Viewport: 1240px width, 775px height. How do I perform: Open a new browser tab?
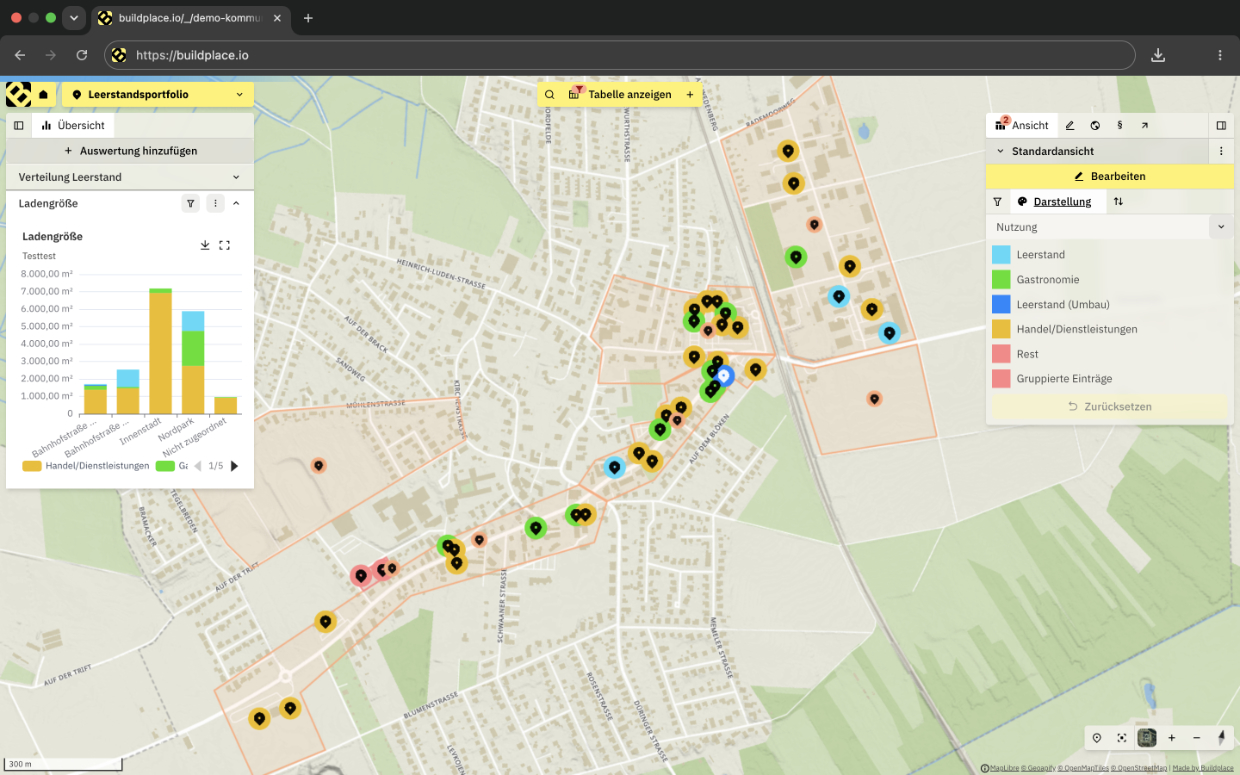308,18
